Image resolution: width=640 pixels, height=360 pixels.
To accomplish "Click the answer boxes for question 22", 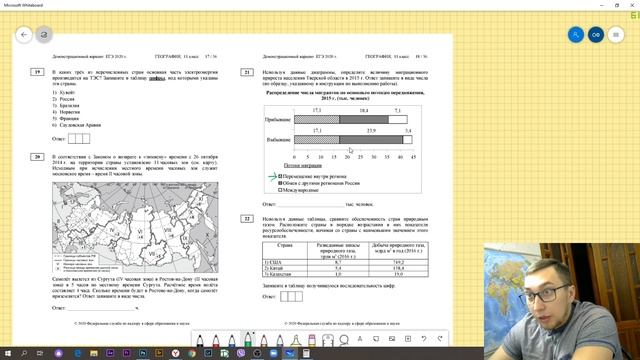I will point(291,296).
